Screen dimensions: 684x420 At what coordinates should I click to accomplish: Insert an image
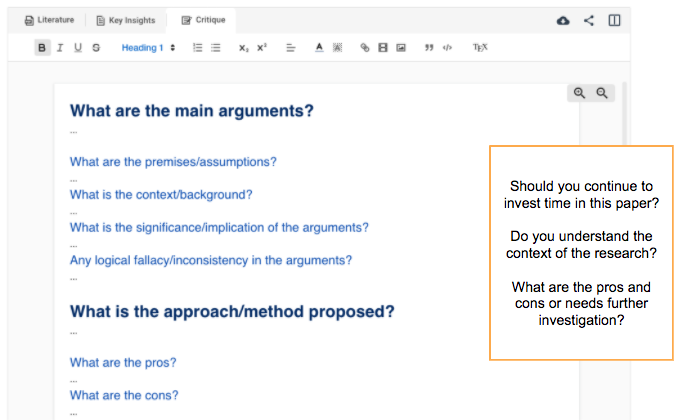[x=401, y=48]
